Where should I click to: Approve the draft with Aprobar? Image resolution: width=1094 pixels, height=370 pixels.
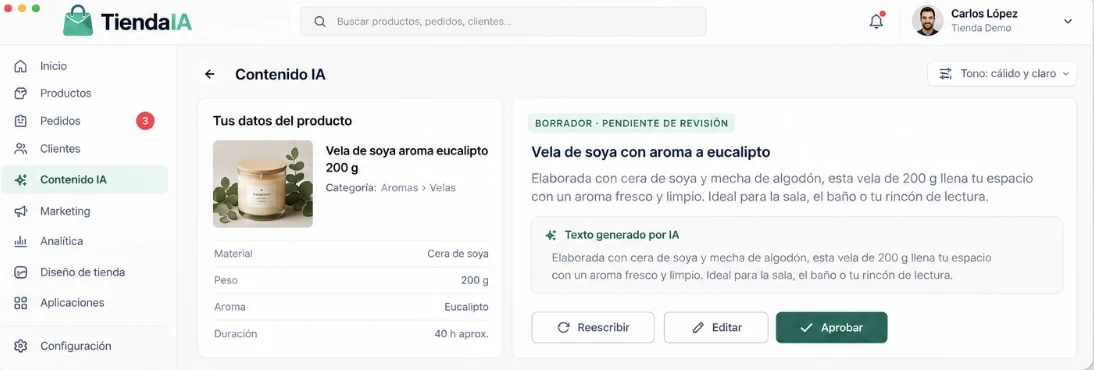click(832, 327)
